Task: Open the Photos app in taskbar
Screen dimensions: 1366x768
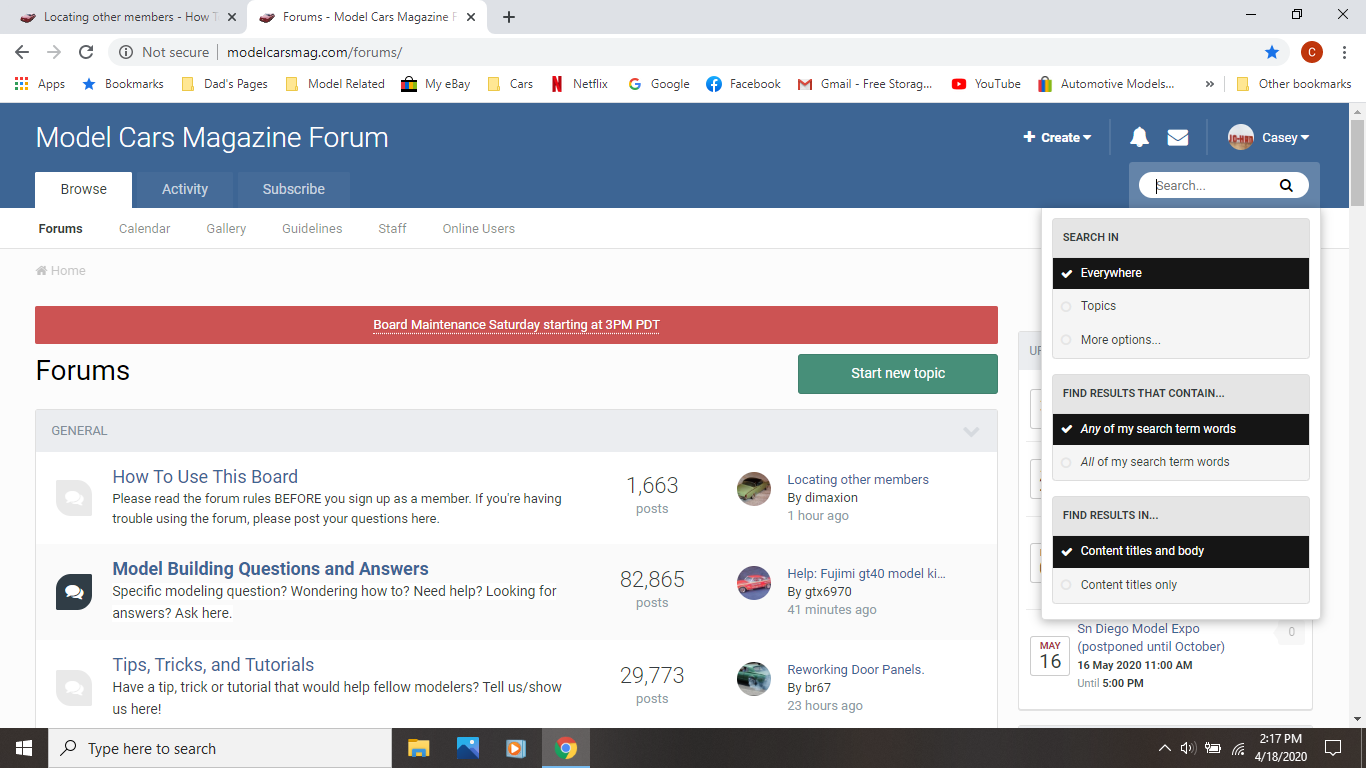Action: [x=467, y=748]
